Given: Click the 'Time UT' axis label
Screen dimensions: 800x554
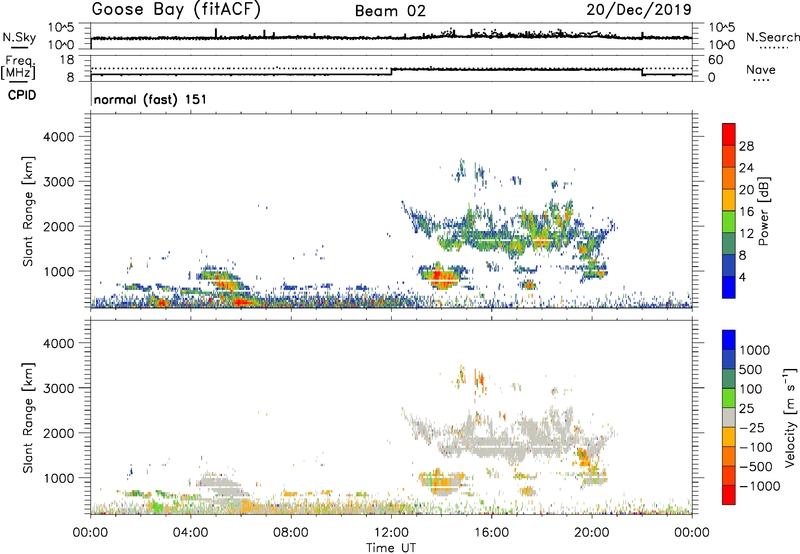Looking at the screenshot, I should (391, 548).
